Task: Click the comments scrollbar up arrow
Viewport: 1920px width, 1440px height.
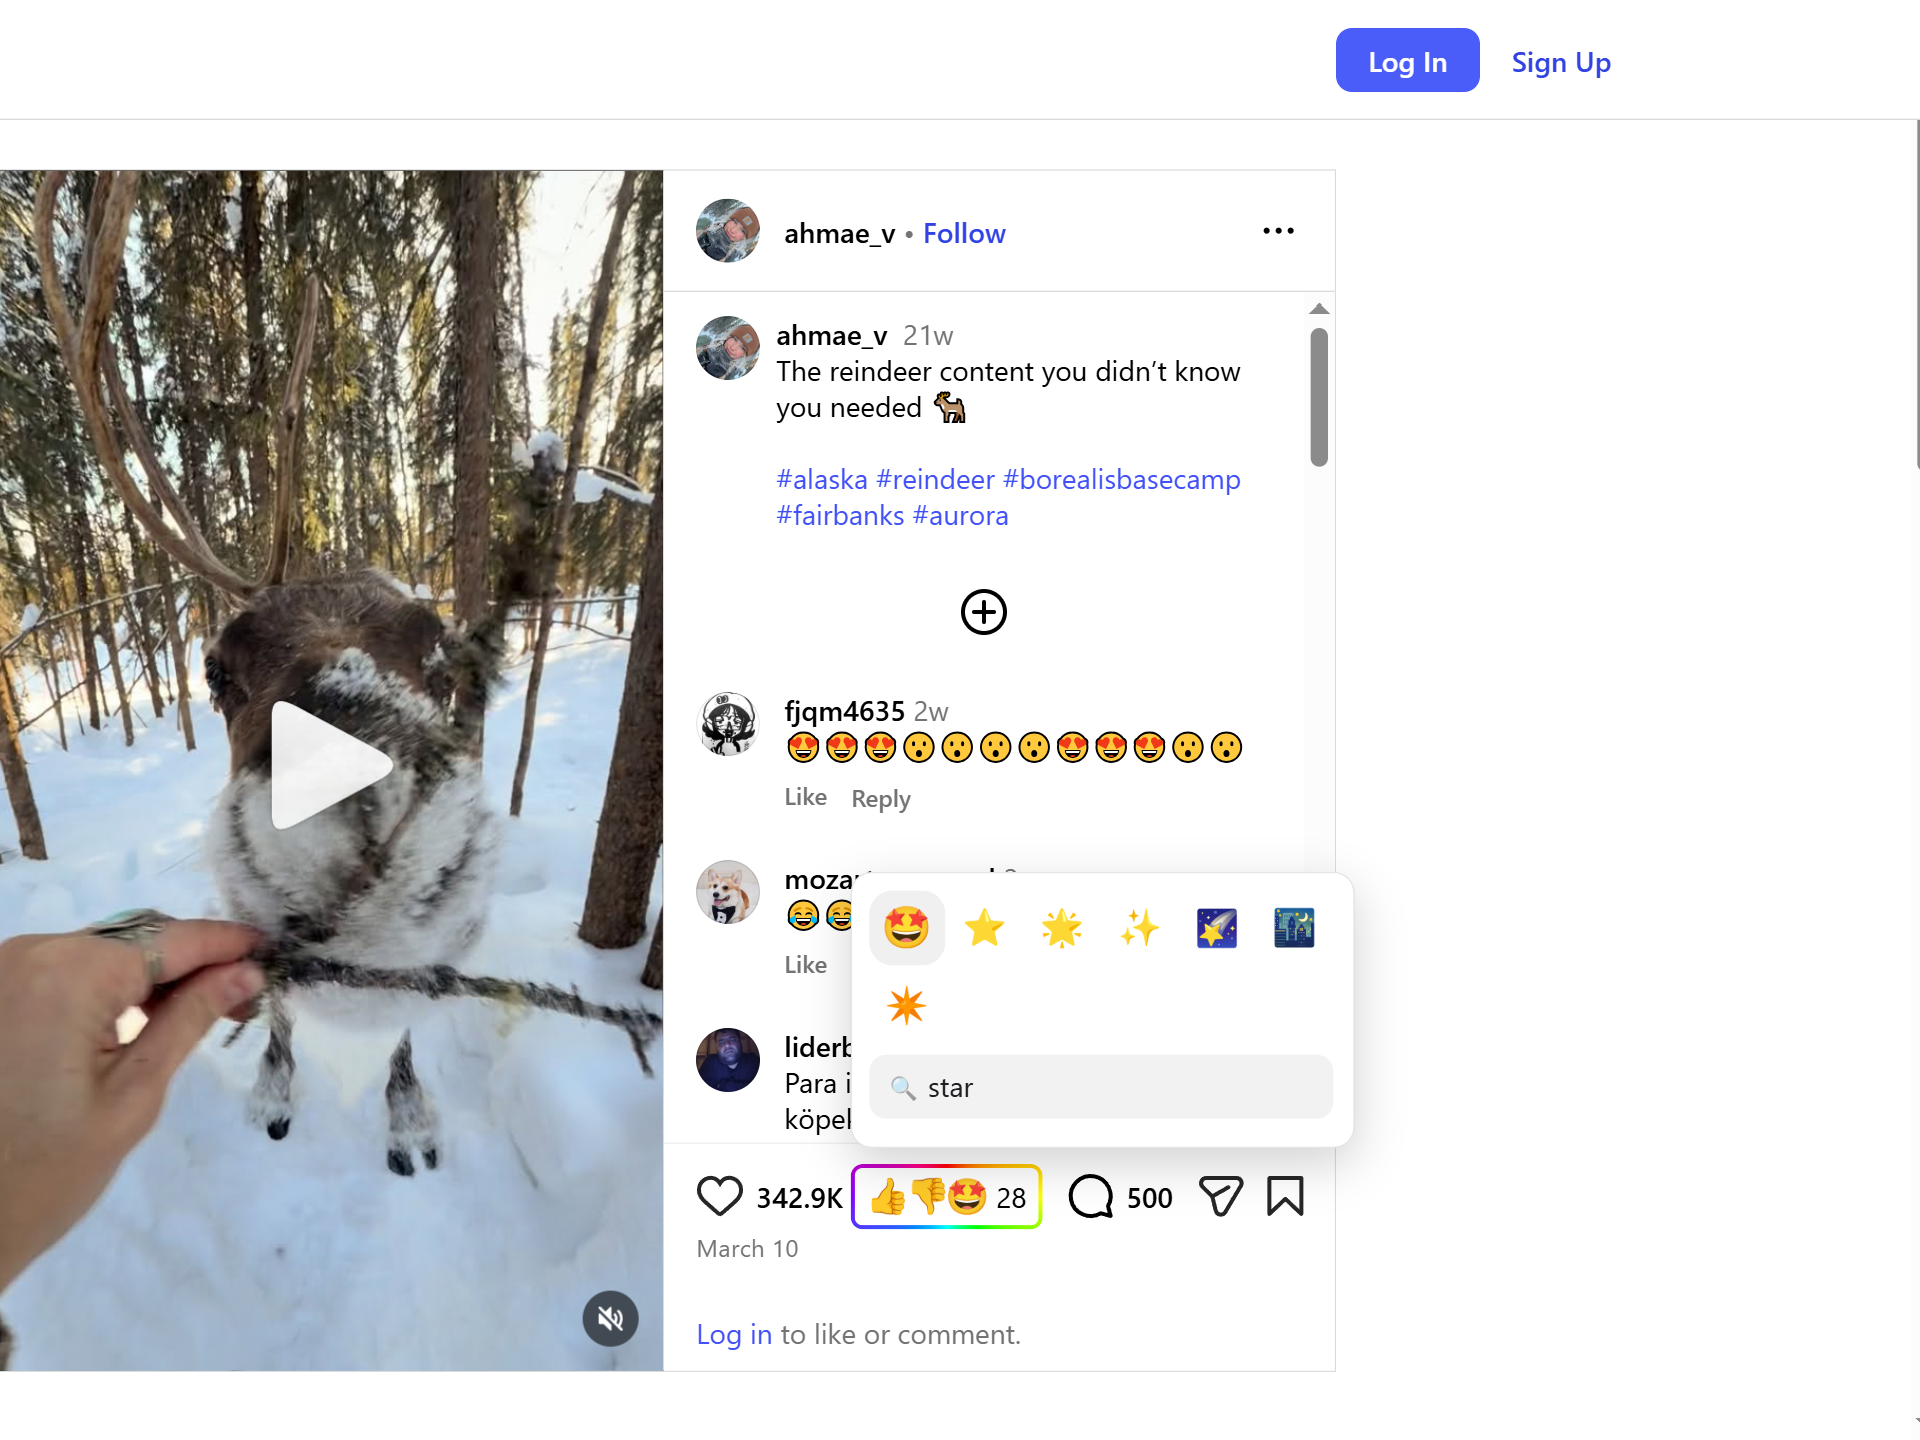Action: tap(1319, 309)
